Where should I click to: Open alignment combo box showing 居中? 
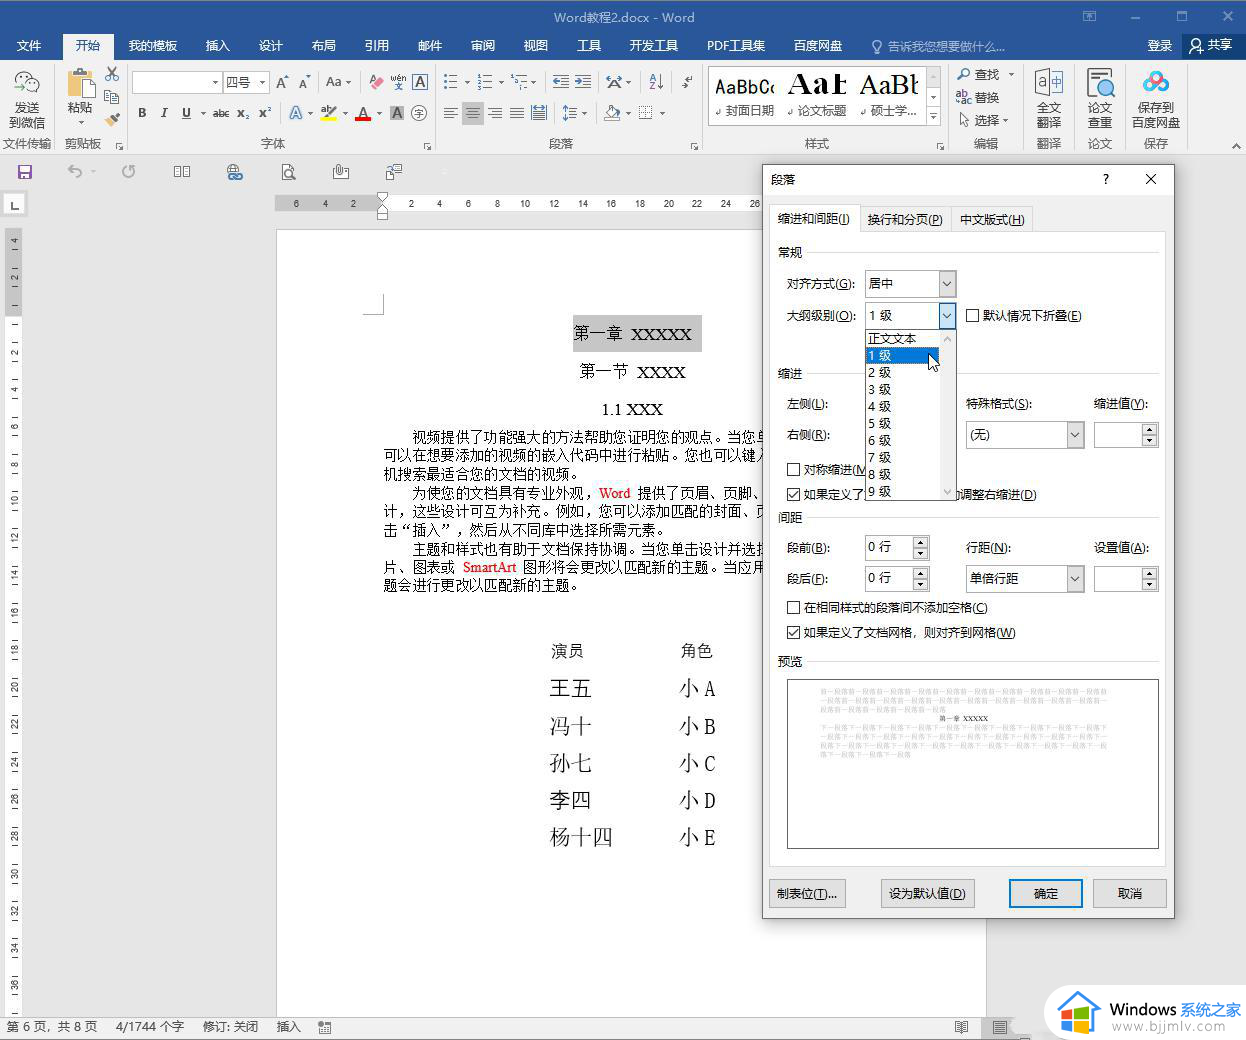pos(910,284)
